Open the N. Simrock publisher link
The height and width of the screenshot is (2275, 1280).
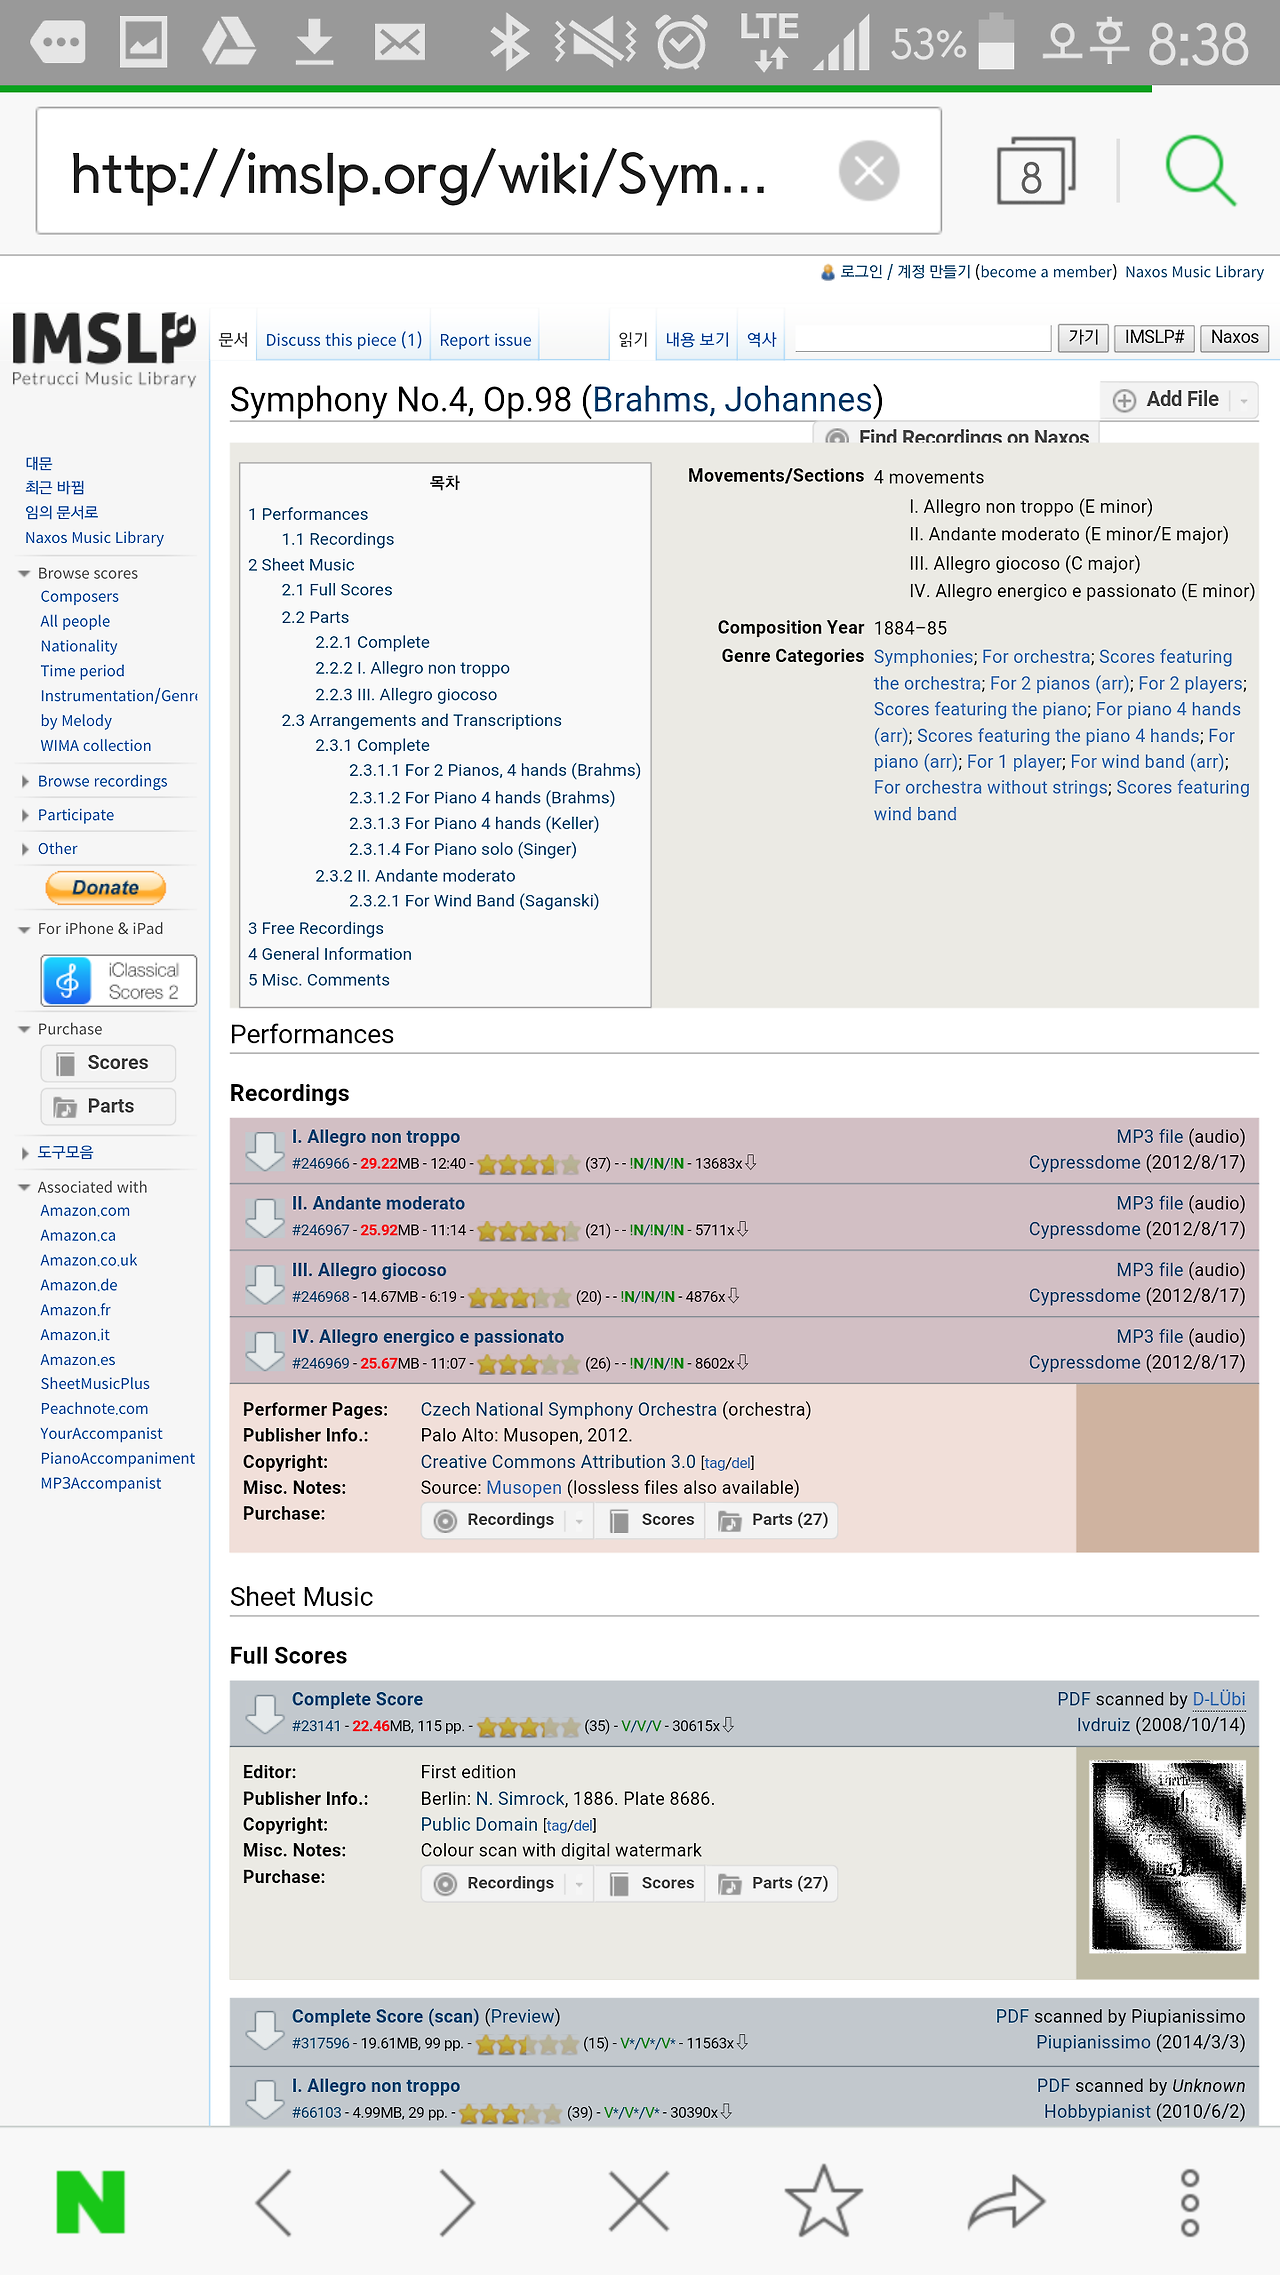click(x=520, y=1799)
